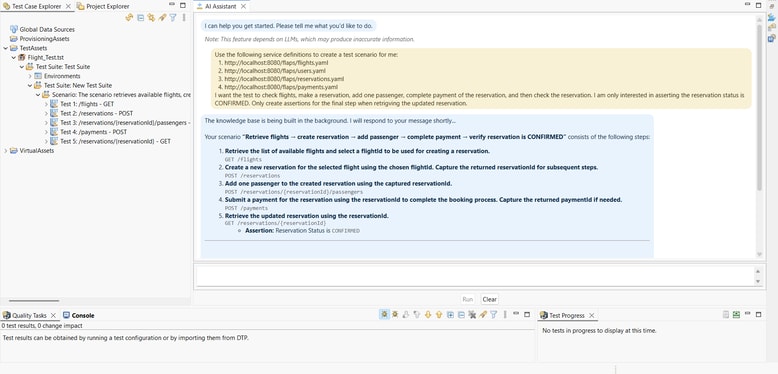
Task: Click the Global Data Sources icon
Action: (x=14, y=29)
